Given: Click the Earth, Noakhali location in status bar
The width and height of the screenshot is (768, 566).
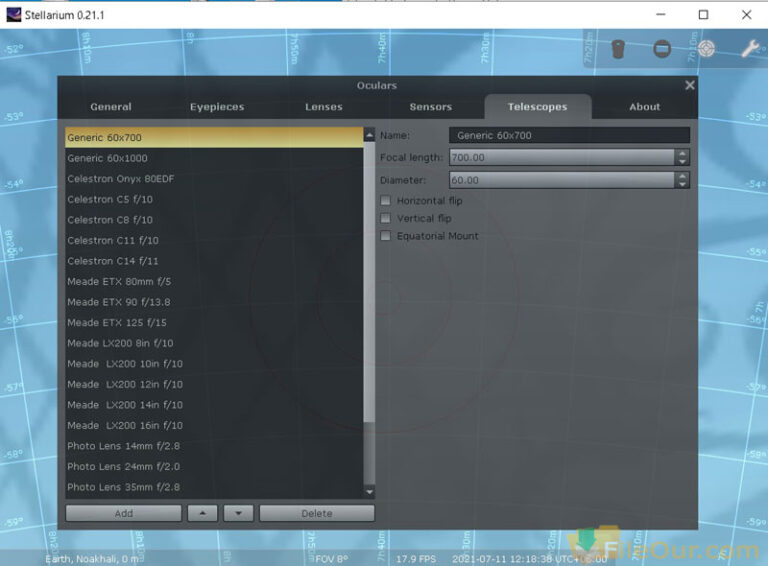Looking at the screenshot, I should coord(92,559).
